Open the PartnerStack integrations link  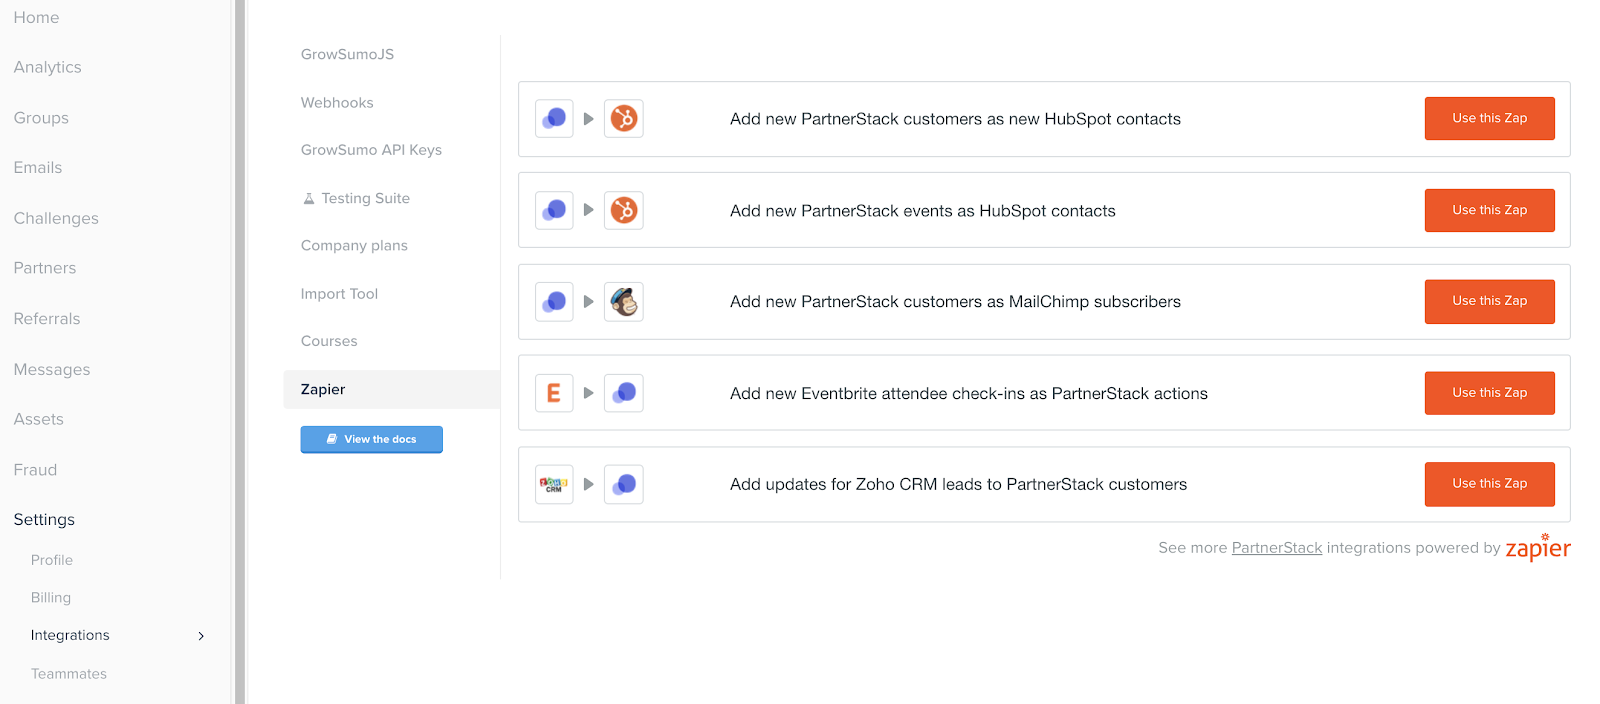click(1276, 548)
